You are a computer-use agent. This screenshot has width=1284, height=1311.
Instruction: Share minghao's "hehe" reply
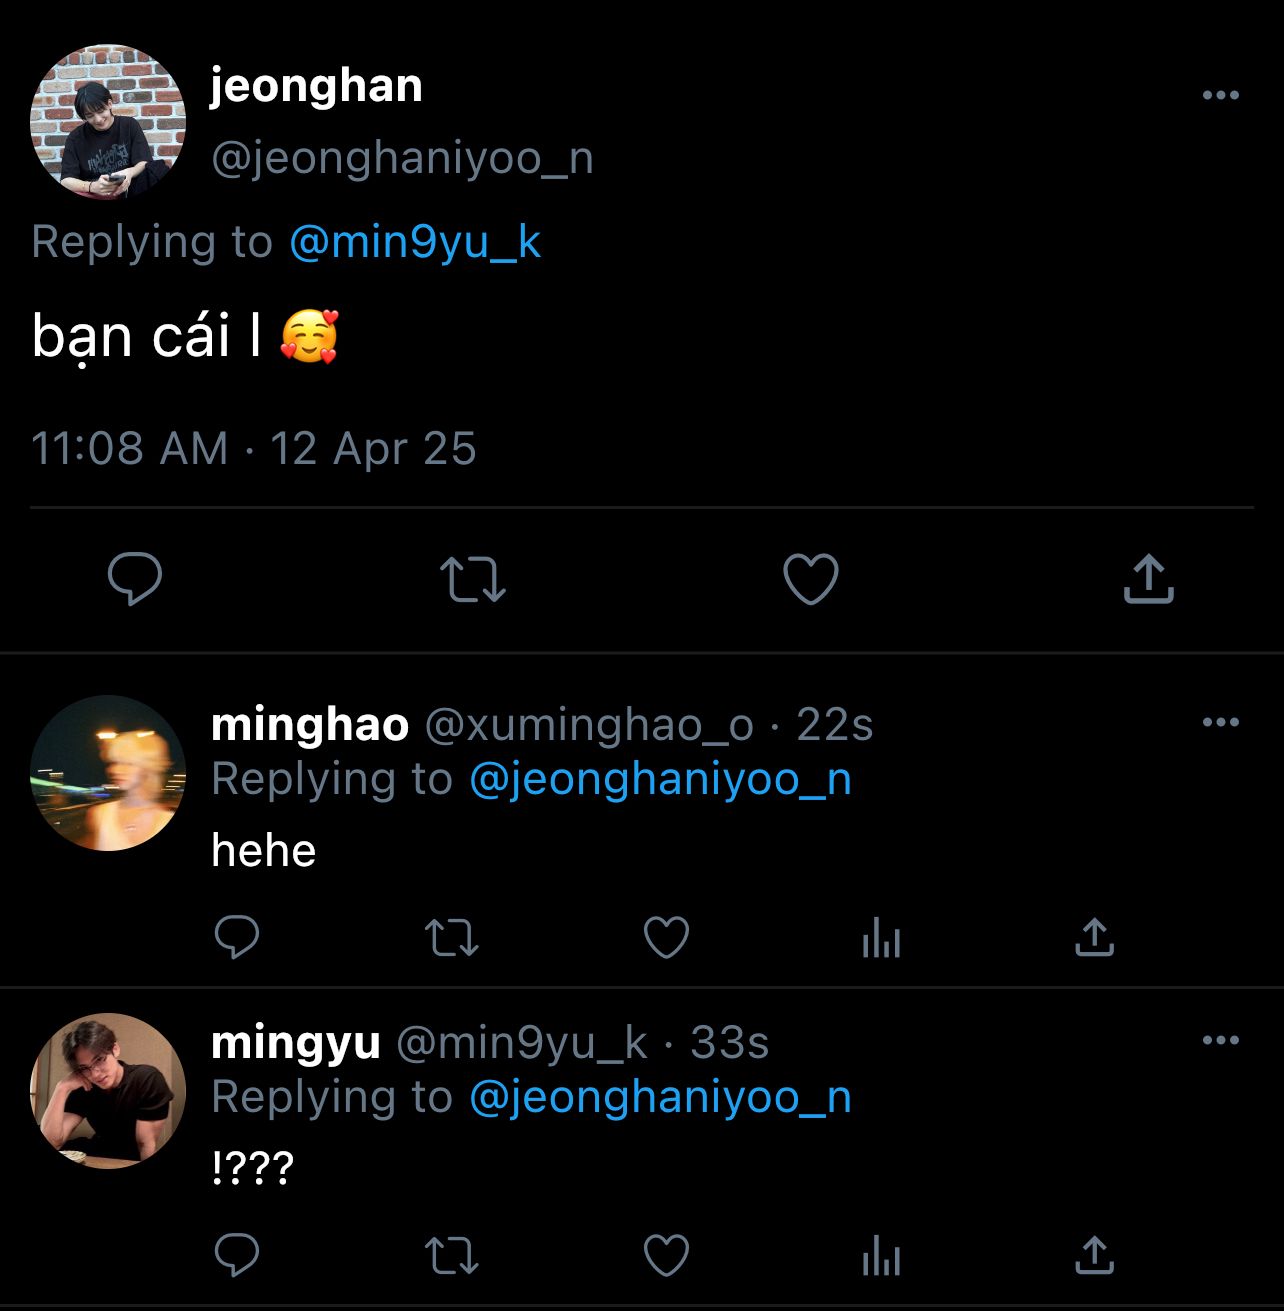(1094, 937)
